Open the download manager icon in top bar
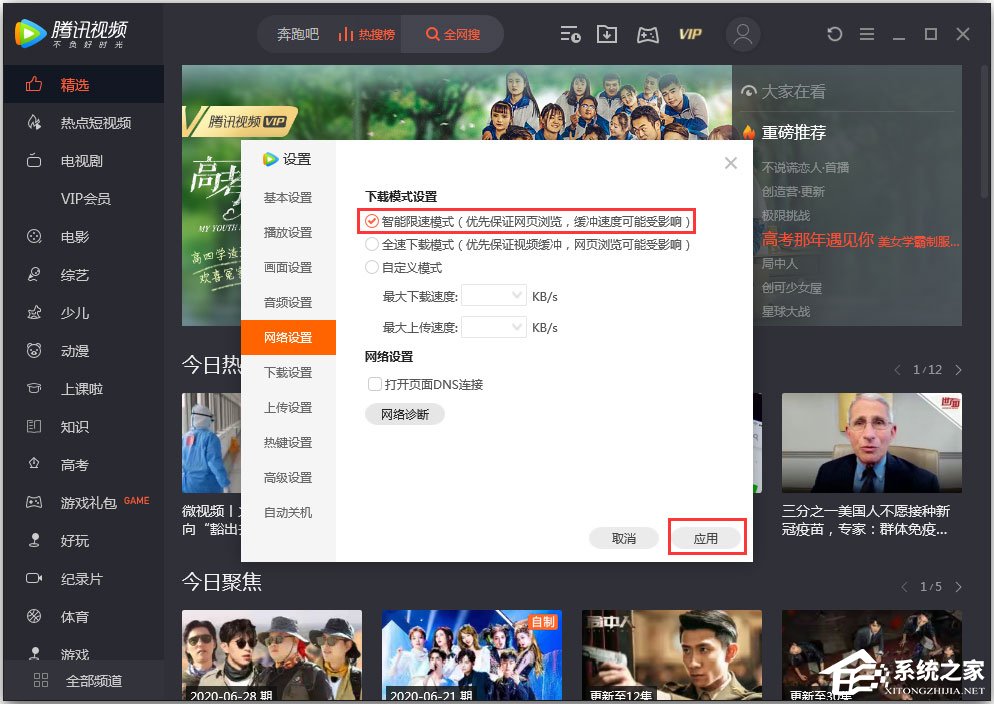This screenshot has height=704, width=994. (607, 33)
